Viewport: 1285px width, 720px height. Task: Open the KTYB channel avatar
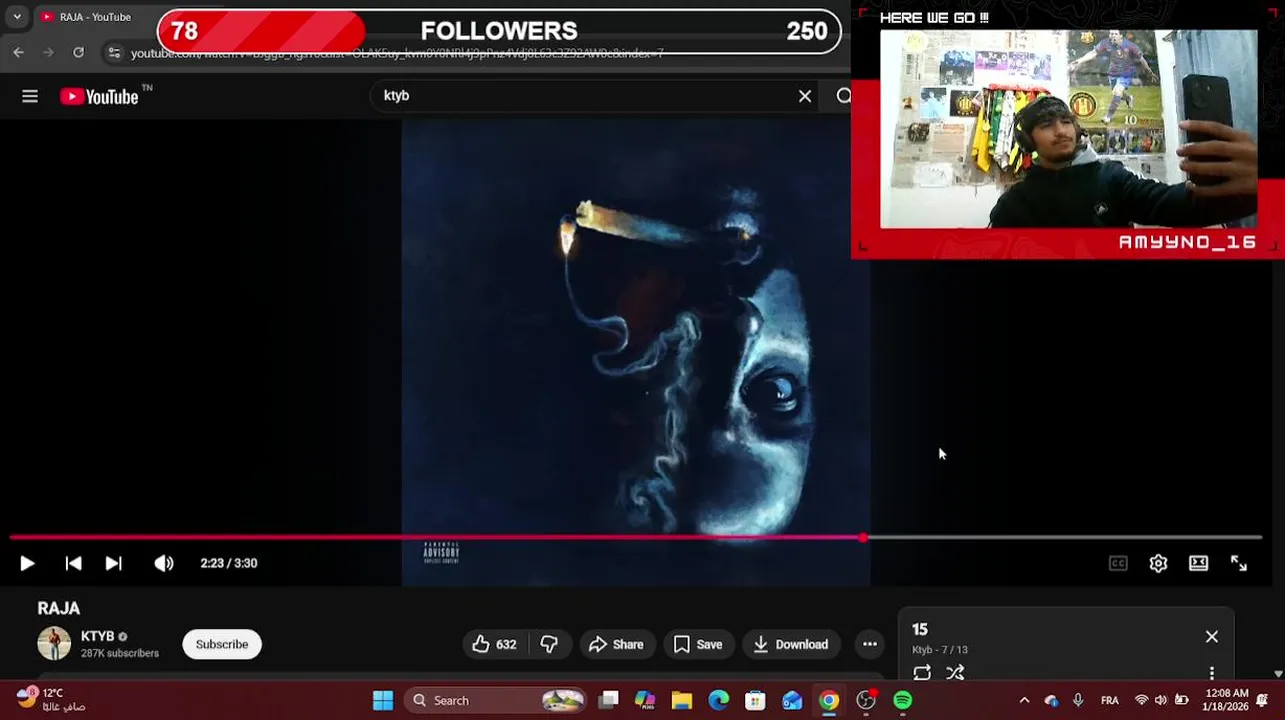pos(54,644)
